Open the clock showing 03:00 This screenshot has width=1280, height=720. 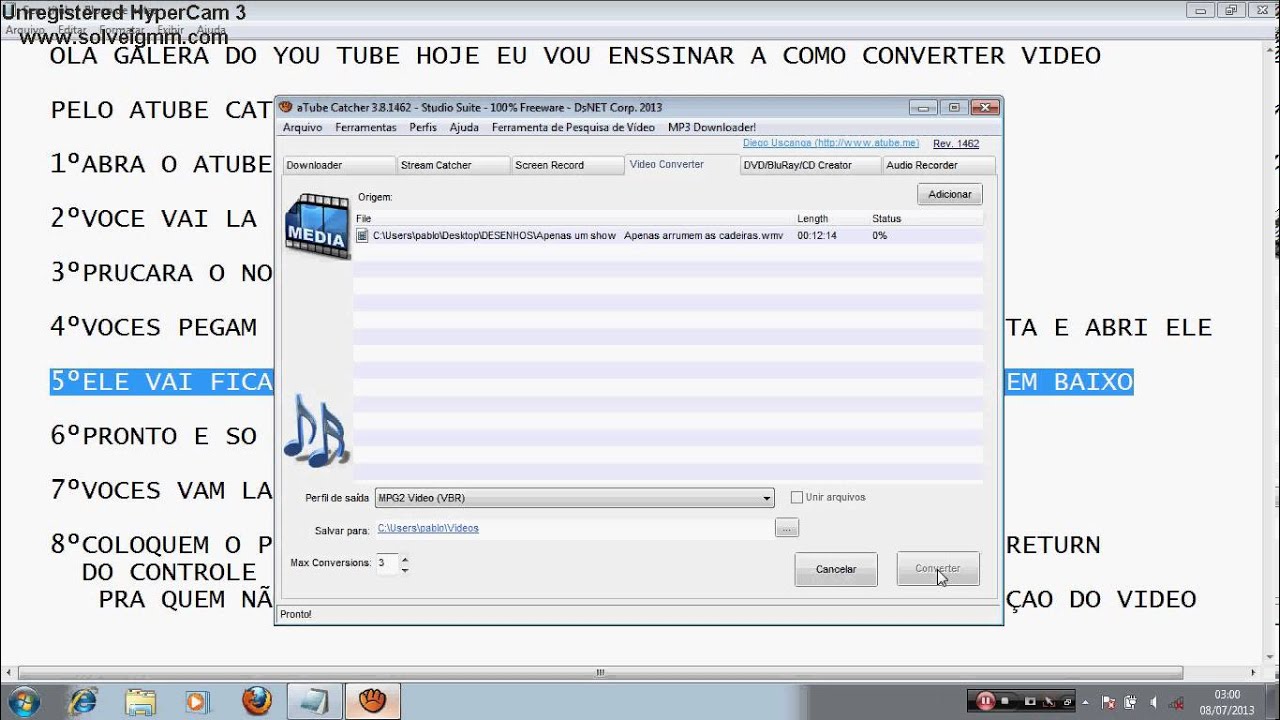[x=1227, y=702]
